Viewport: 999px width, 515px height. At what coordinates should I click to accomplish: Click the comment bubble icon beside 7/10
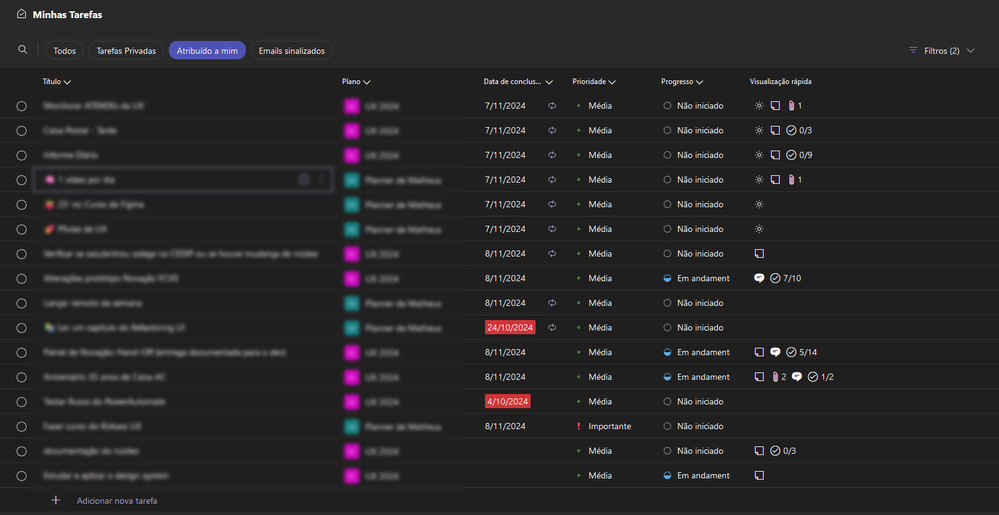pos(759,278)
